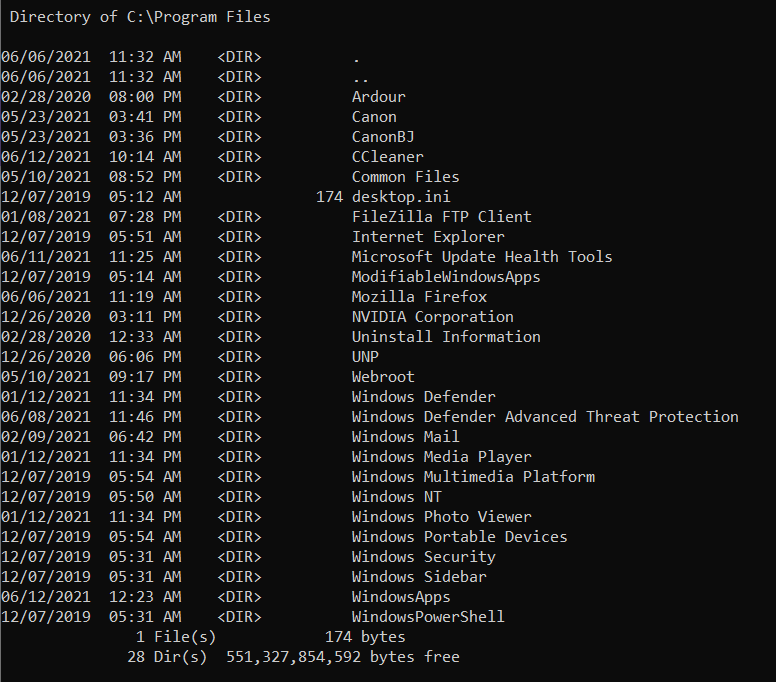Click the CCleaner directory listing
This screenshot has width=776, height=682.
tap(387, 157)
